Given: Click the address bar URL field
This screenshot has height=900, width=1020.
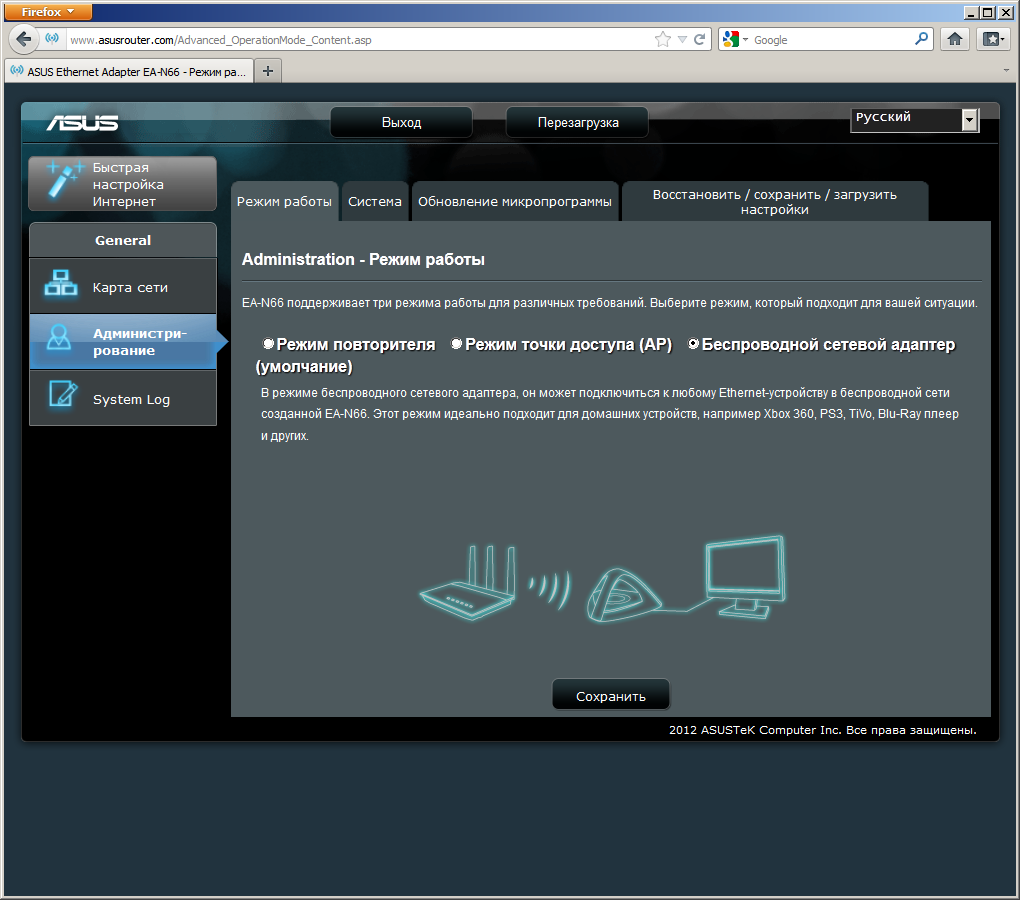Looking at the screenshot, I should (x=360, y=40).
